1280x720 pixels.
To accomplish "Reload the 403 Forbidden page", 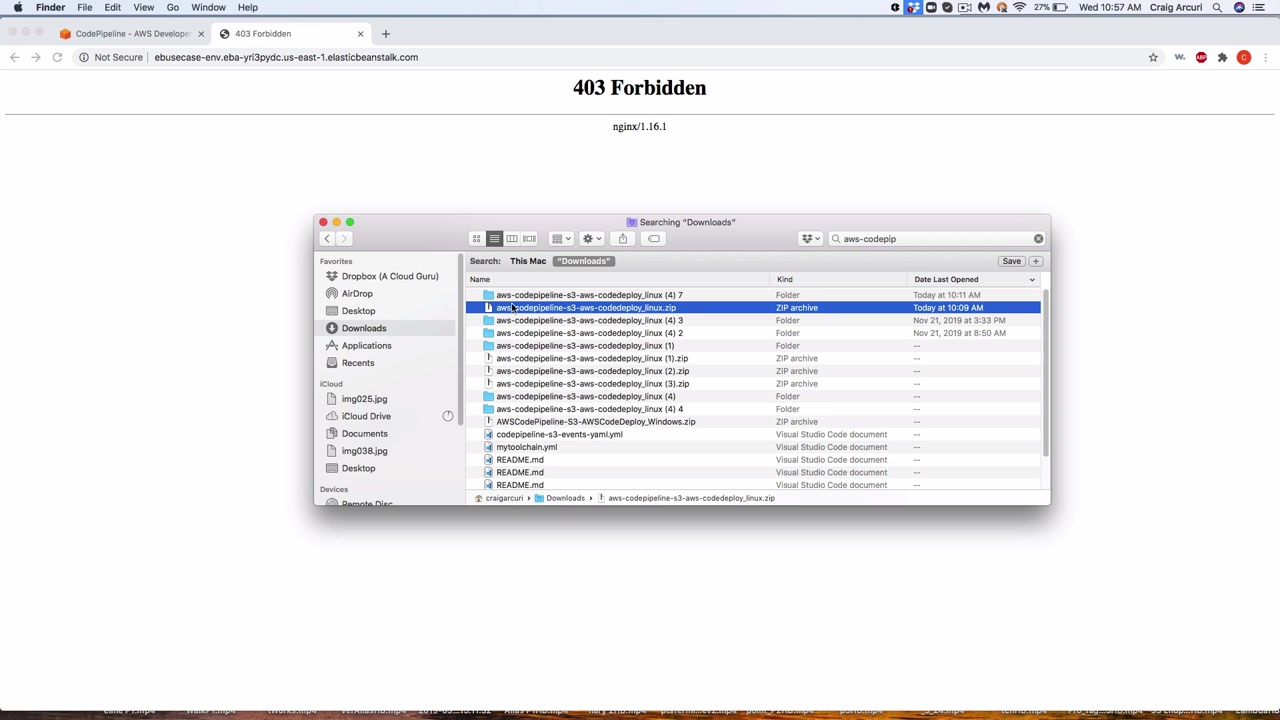I will (57, 57).
